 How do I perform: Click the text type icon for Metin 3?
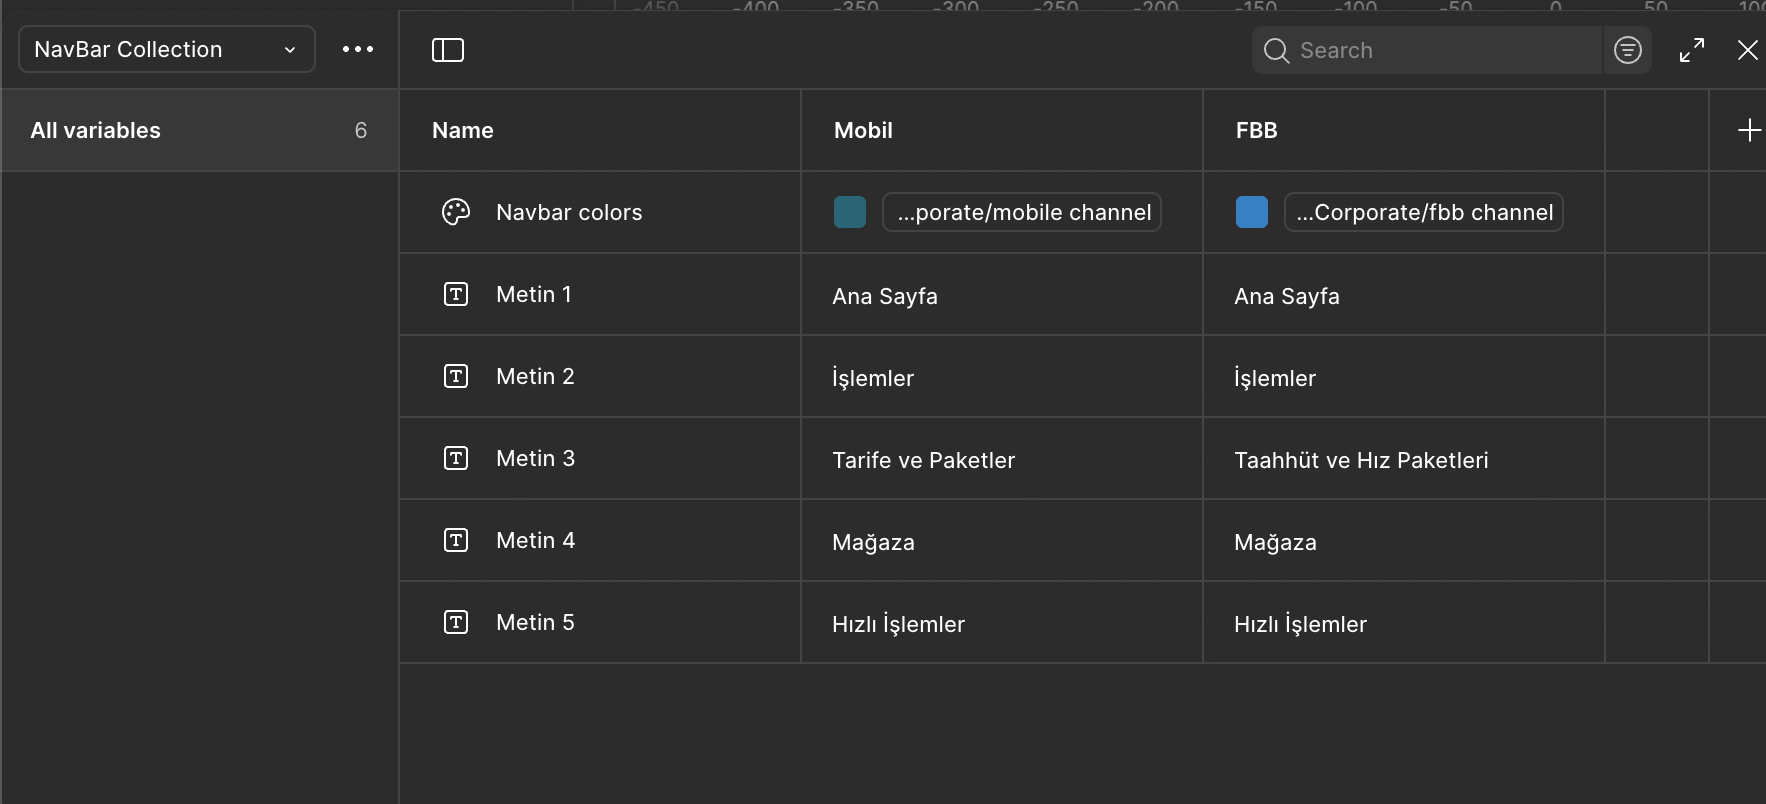[x=456, y=458]
